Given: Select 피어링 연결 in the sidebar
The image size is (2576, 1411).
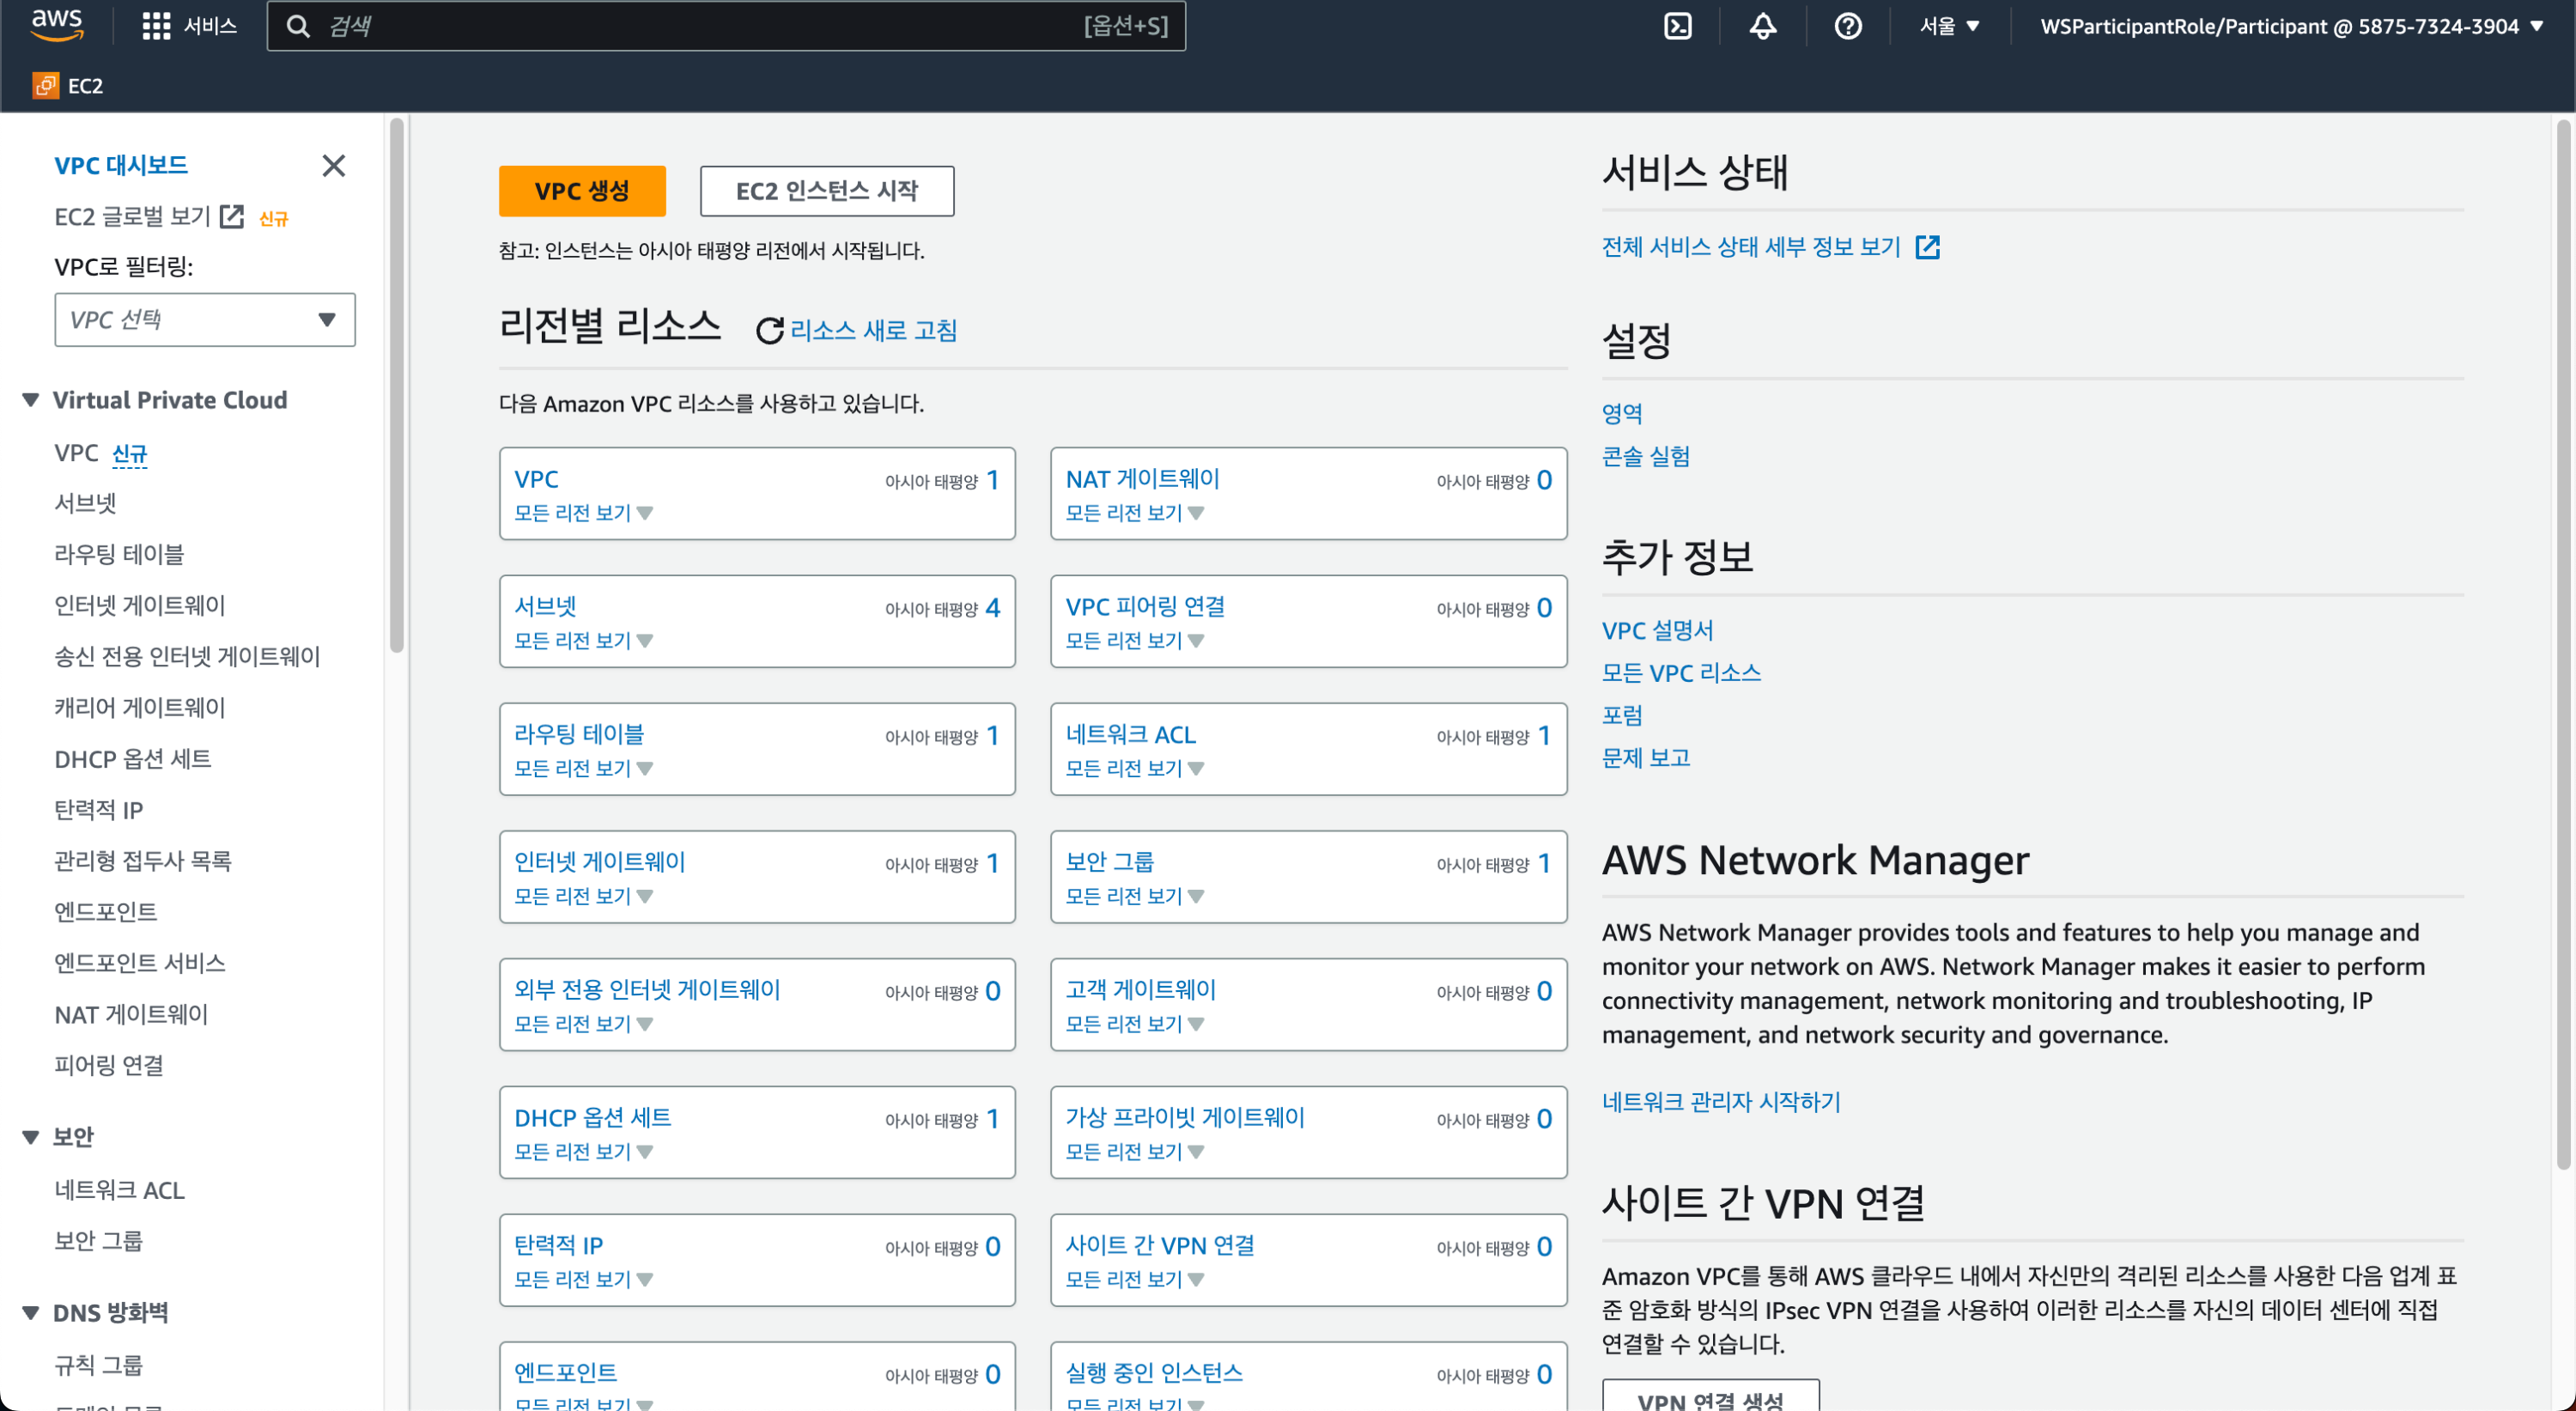Looking at the screenshot, I should click(109, 1066).
